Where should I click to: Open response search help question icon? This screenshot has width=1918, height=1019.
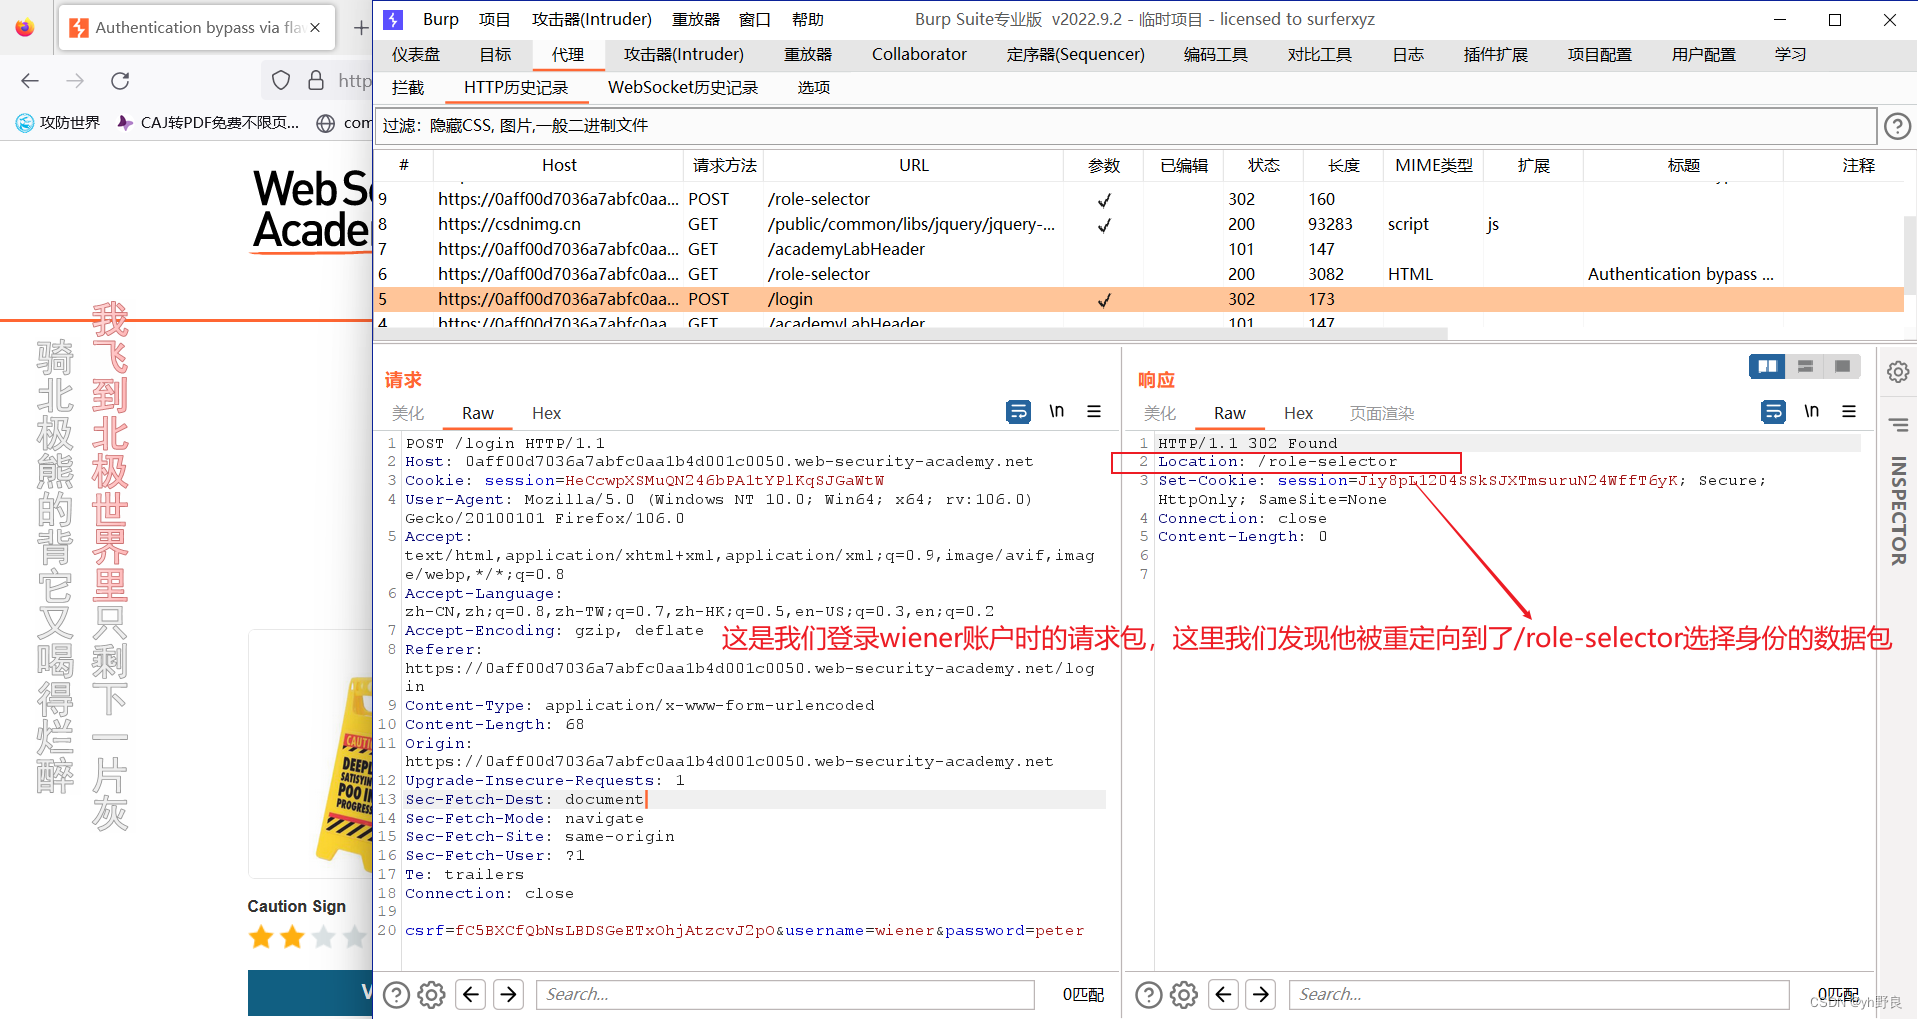(x=1149, y=994)
